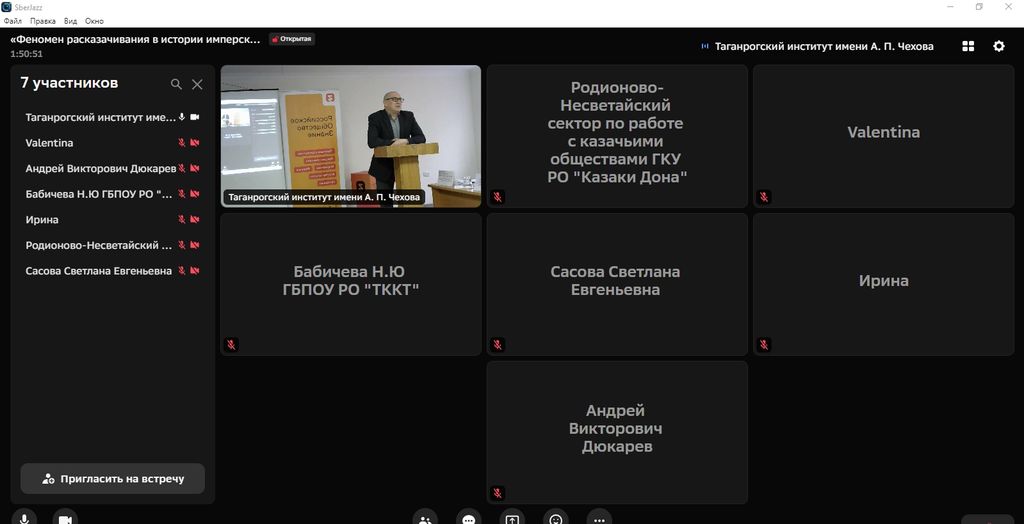Switch the grid layout view icon
The image size is (1024, 524).
tap(968, 46)
